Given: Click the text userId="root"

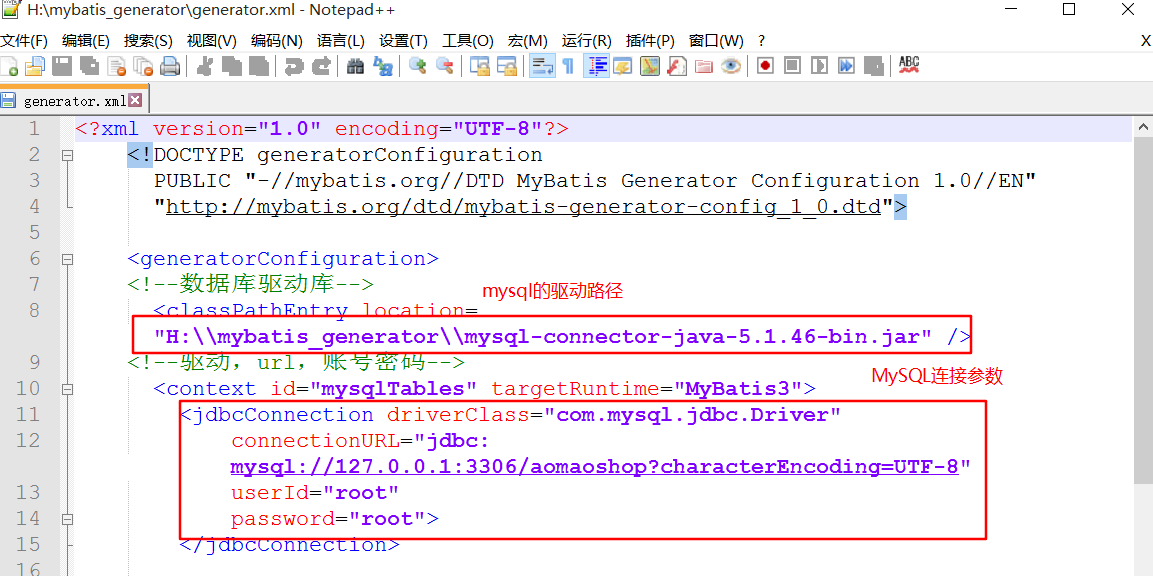Looking at the screenshot, I should pos(315,492).
